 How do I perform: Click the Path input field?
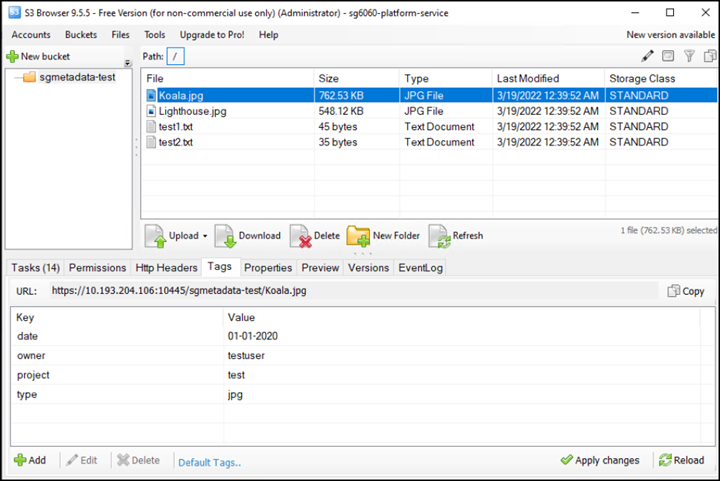pos(175,56)
